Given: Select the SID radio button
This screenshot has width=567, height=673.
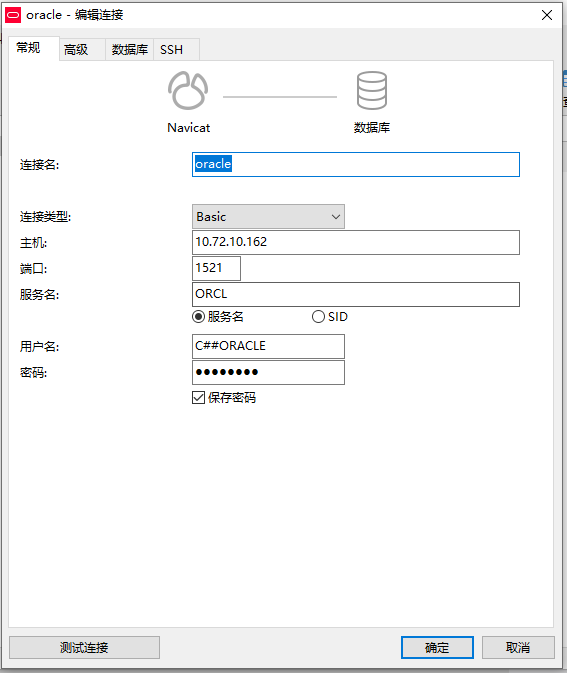Looking at the screenshot, I should tap(318, 317).
